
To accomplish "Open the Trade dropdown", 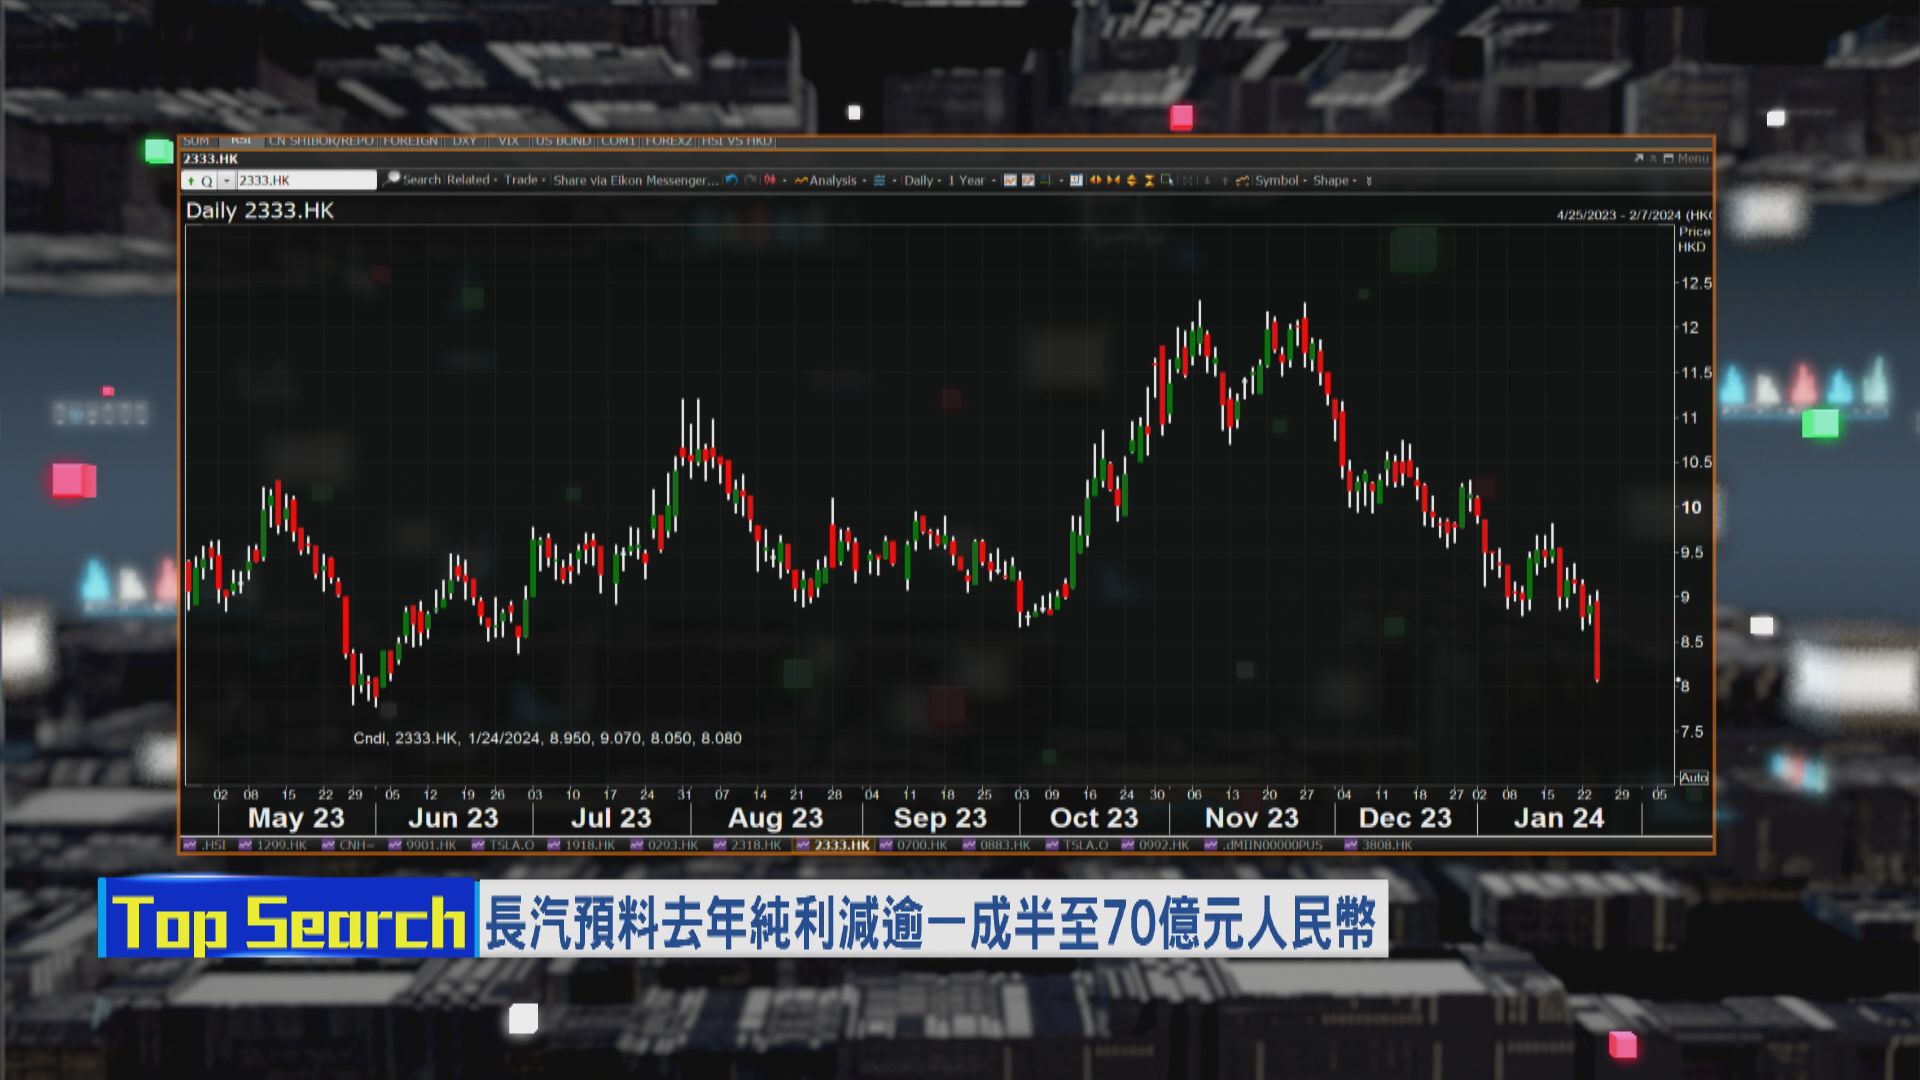I will click(x=525, y=180).
